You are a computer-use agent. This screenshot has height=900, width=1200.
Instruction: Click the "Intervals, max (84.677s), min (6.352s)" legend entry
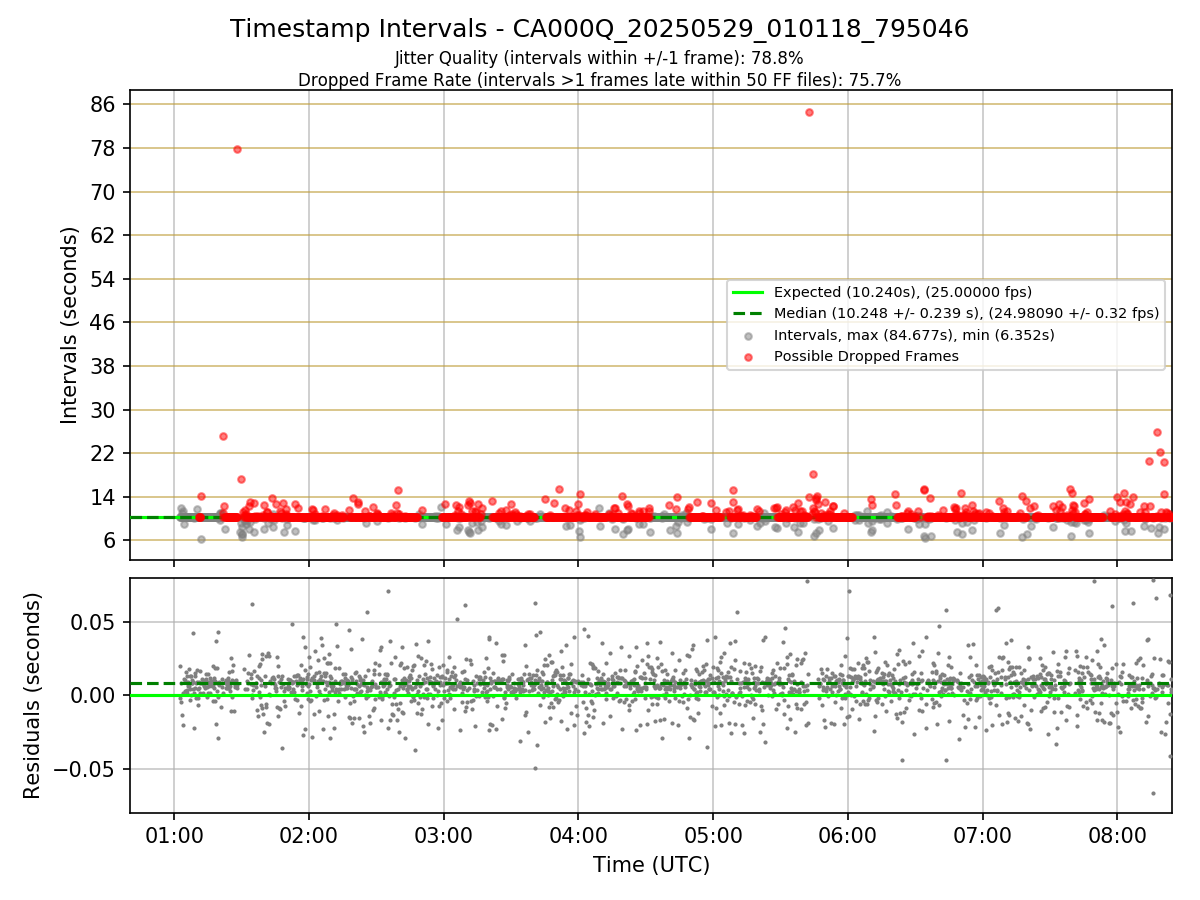click(914, 335)
